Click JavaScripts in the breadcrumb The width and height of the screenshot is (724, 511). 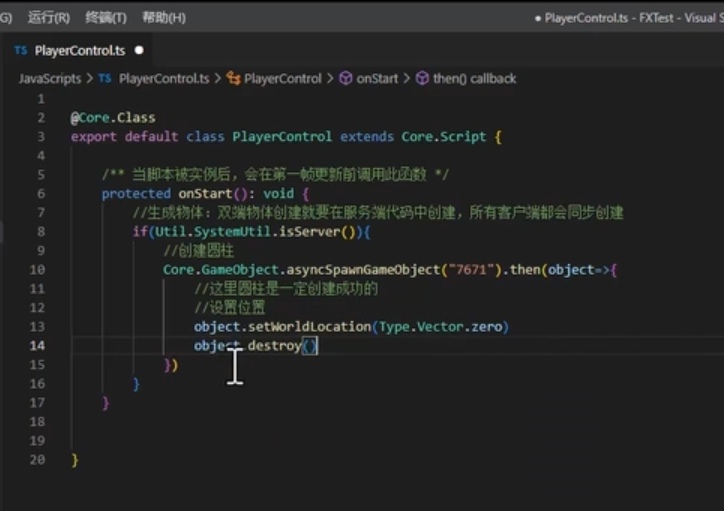(x=50, y=78)
